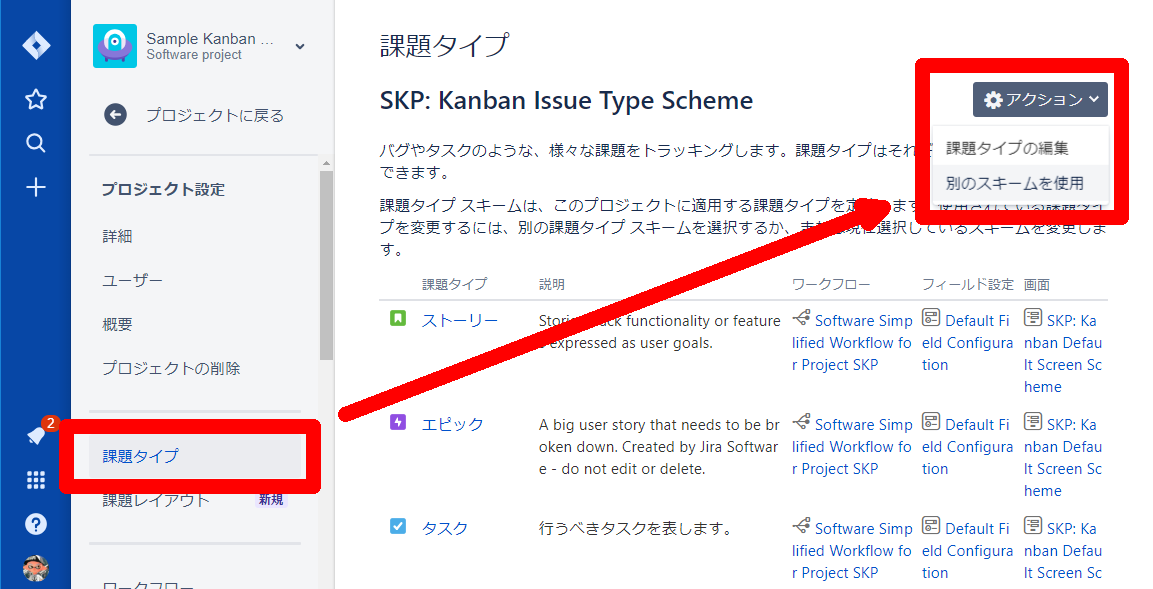Screen dimensions: 1153x589
Task: Click workflow icon in ストーリー row
Action: pos(802,318)
